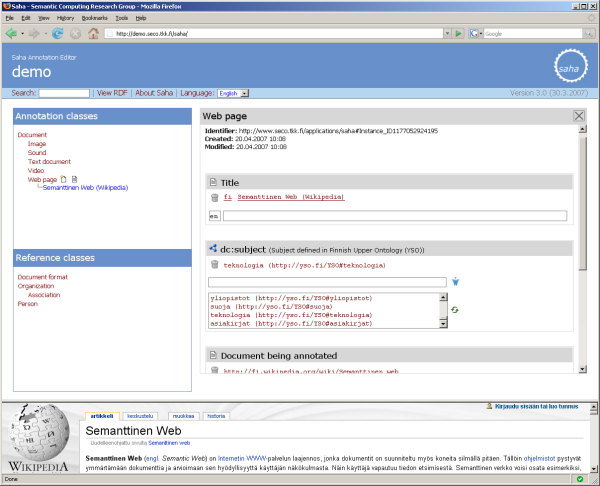Select the Image annotation class
600x486 pixels.
[x=37, y=144]
